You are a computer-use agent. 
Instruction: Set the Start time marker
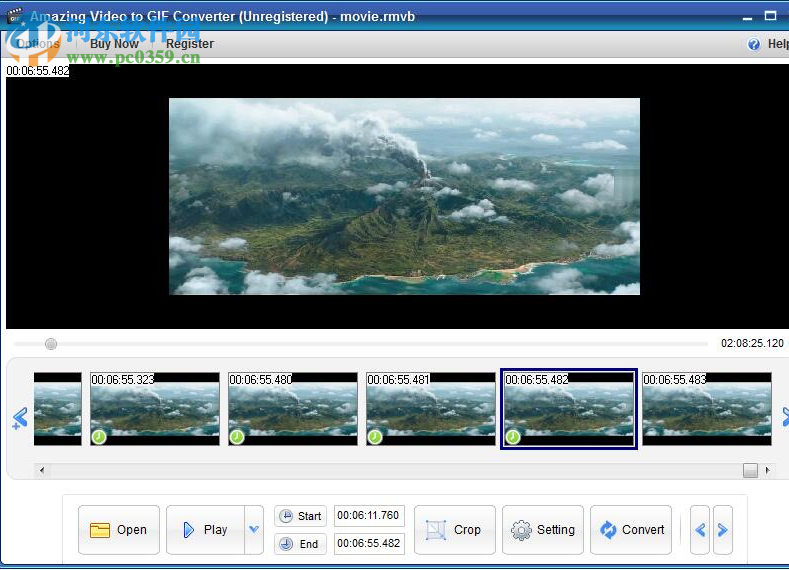coord(300,516)
